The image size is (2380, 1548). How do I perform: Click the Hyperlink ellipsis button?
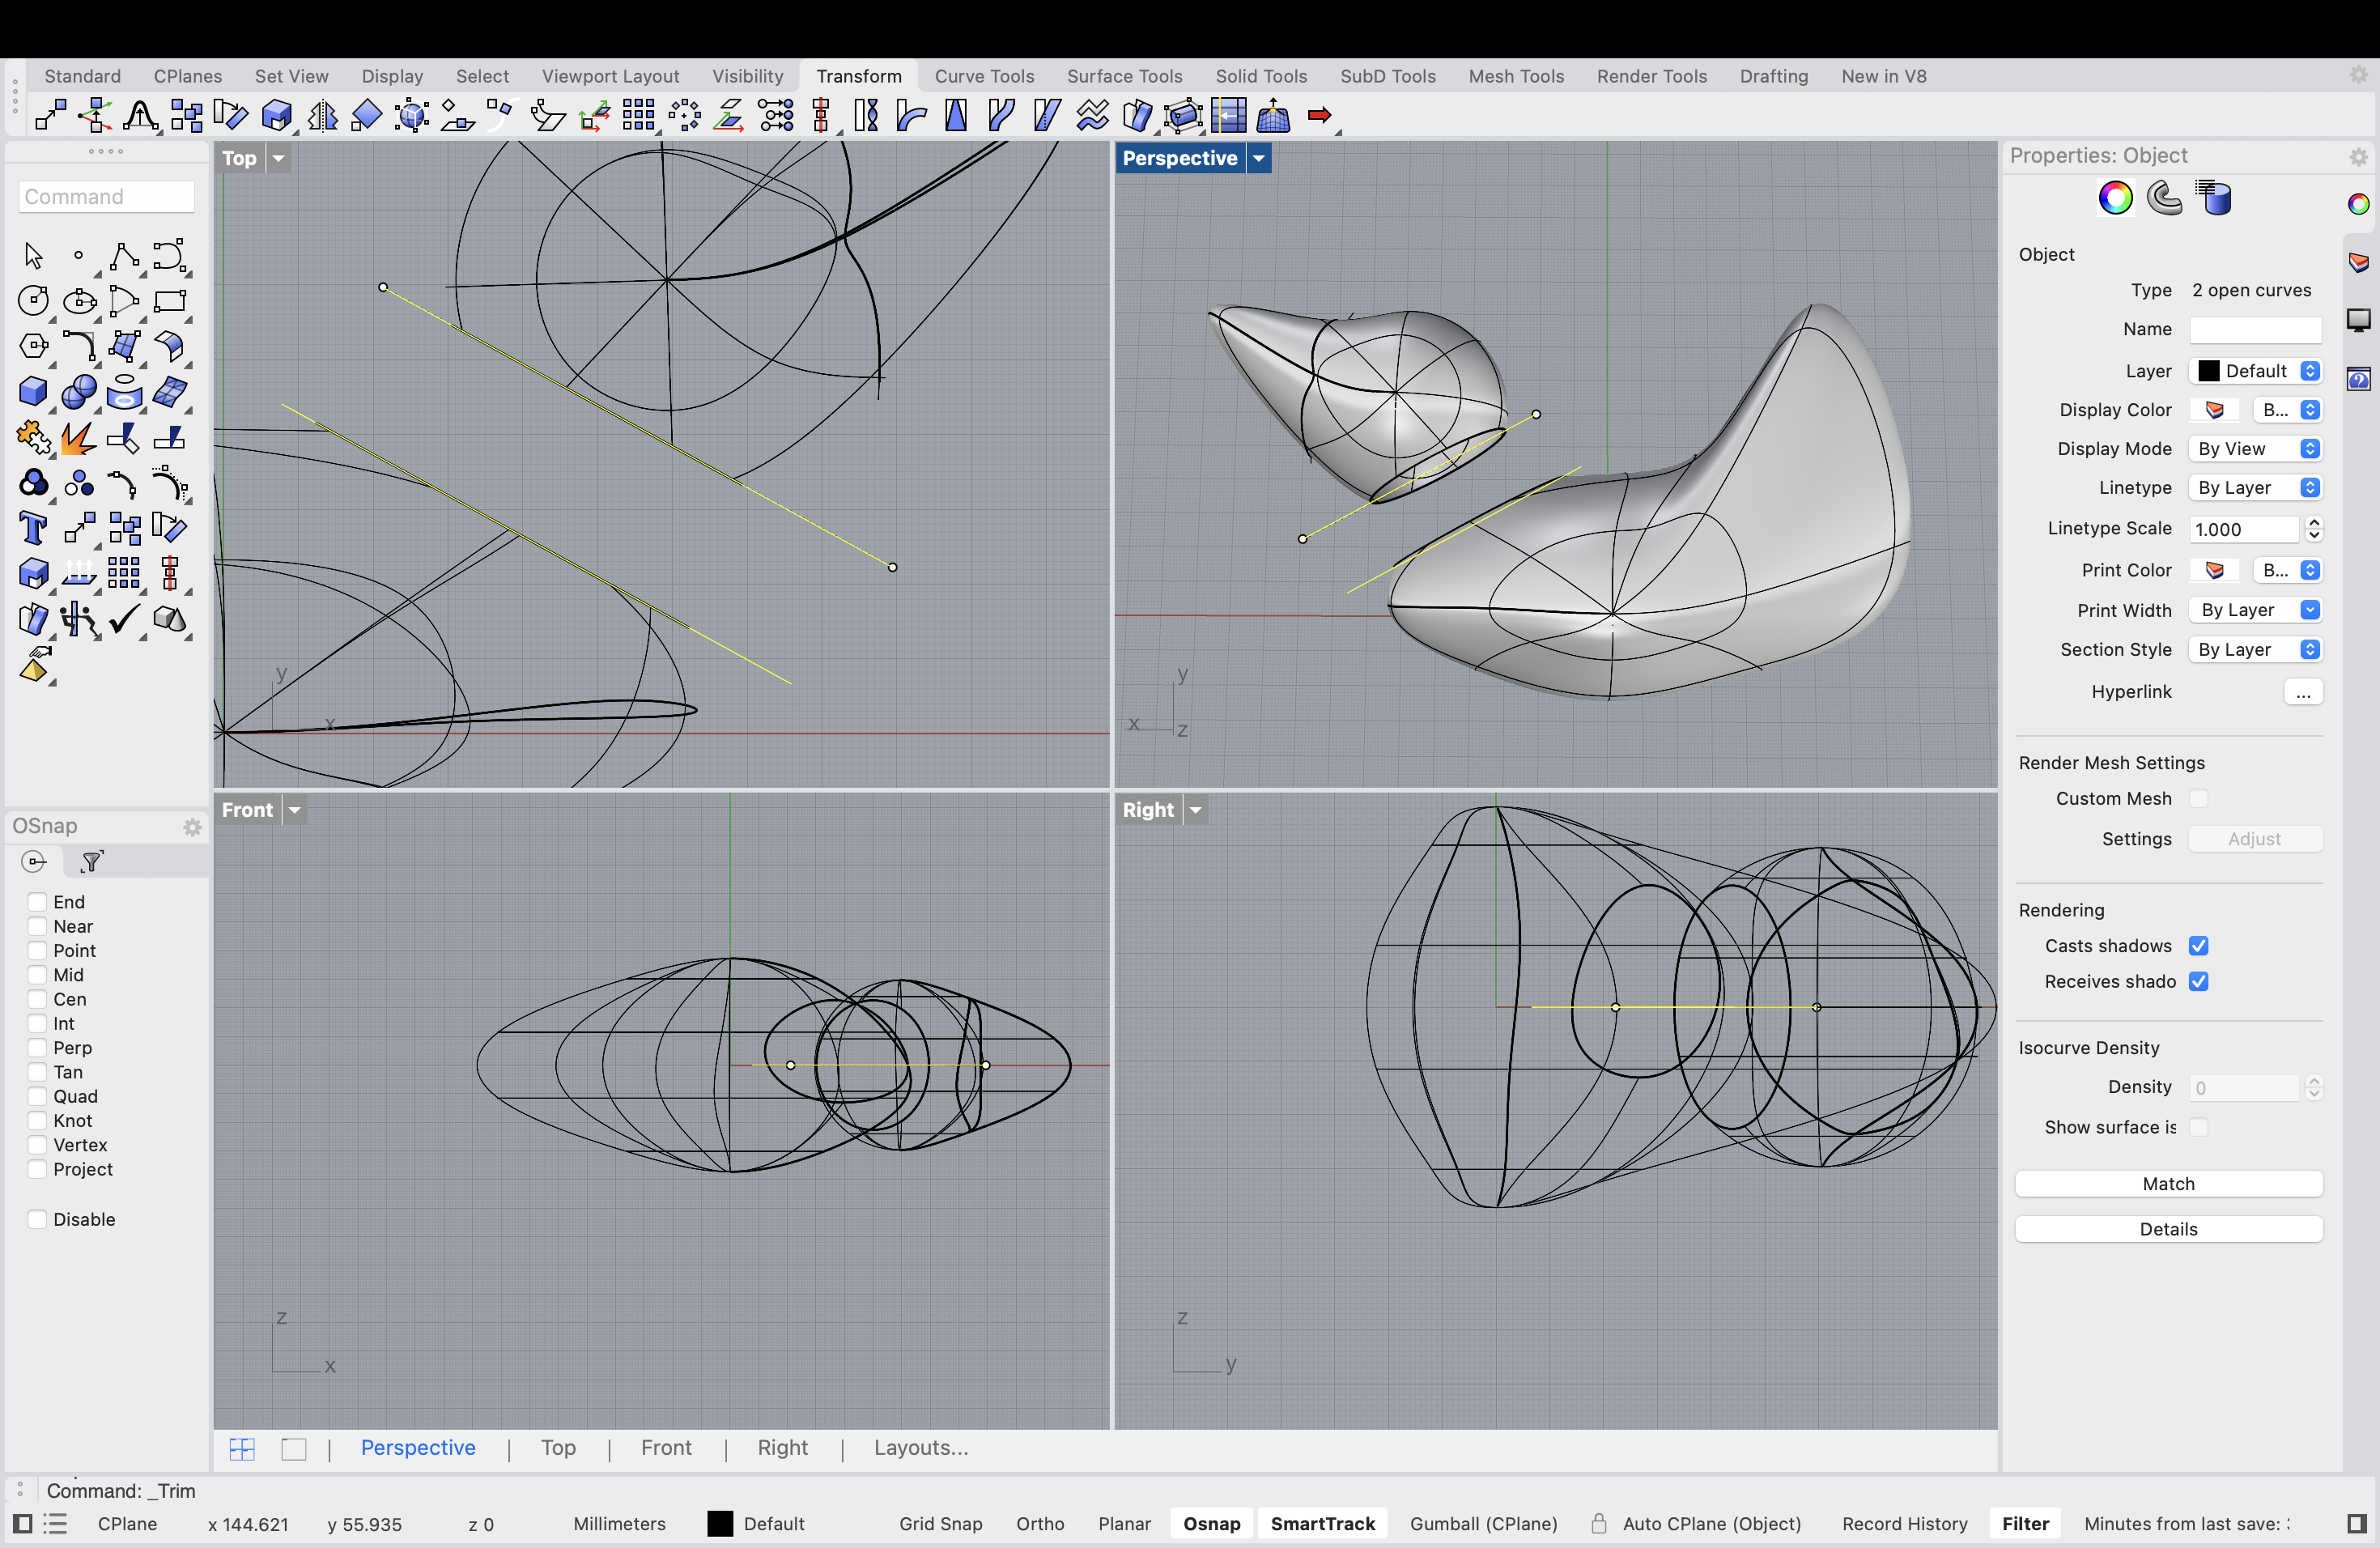click(x=2303, y=692)
